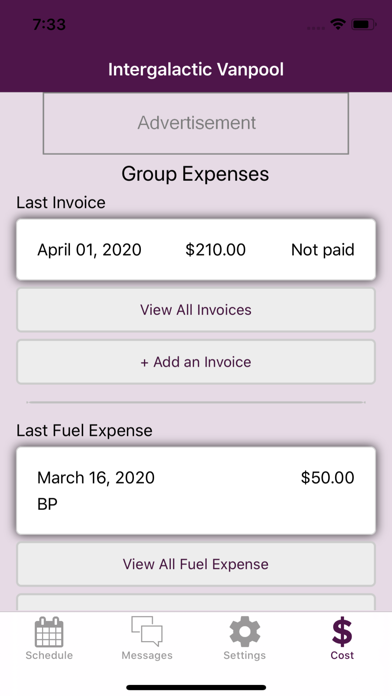Tap the Not paid status text
This screenshot has width=392, height=696.
point(323,249)
